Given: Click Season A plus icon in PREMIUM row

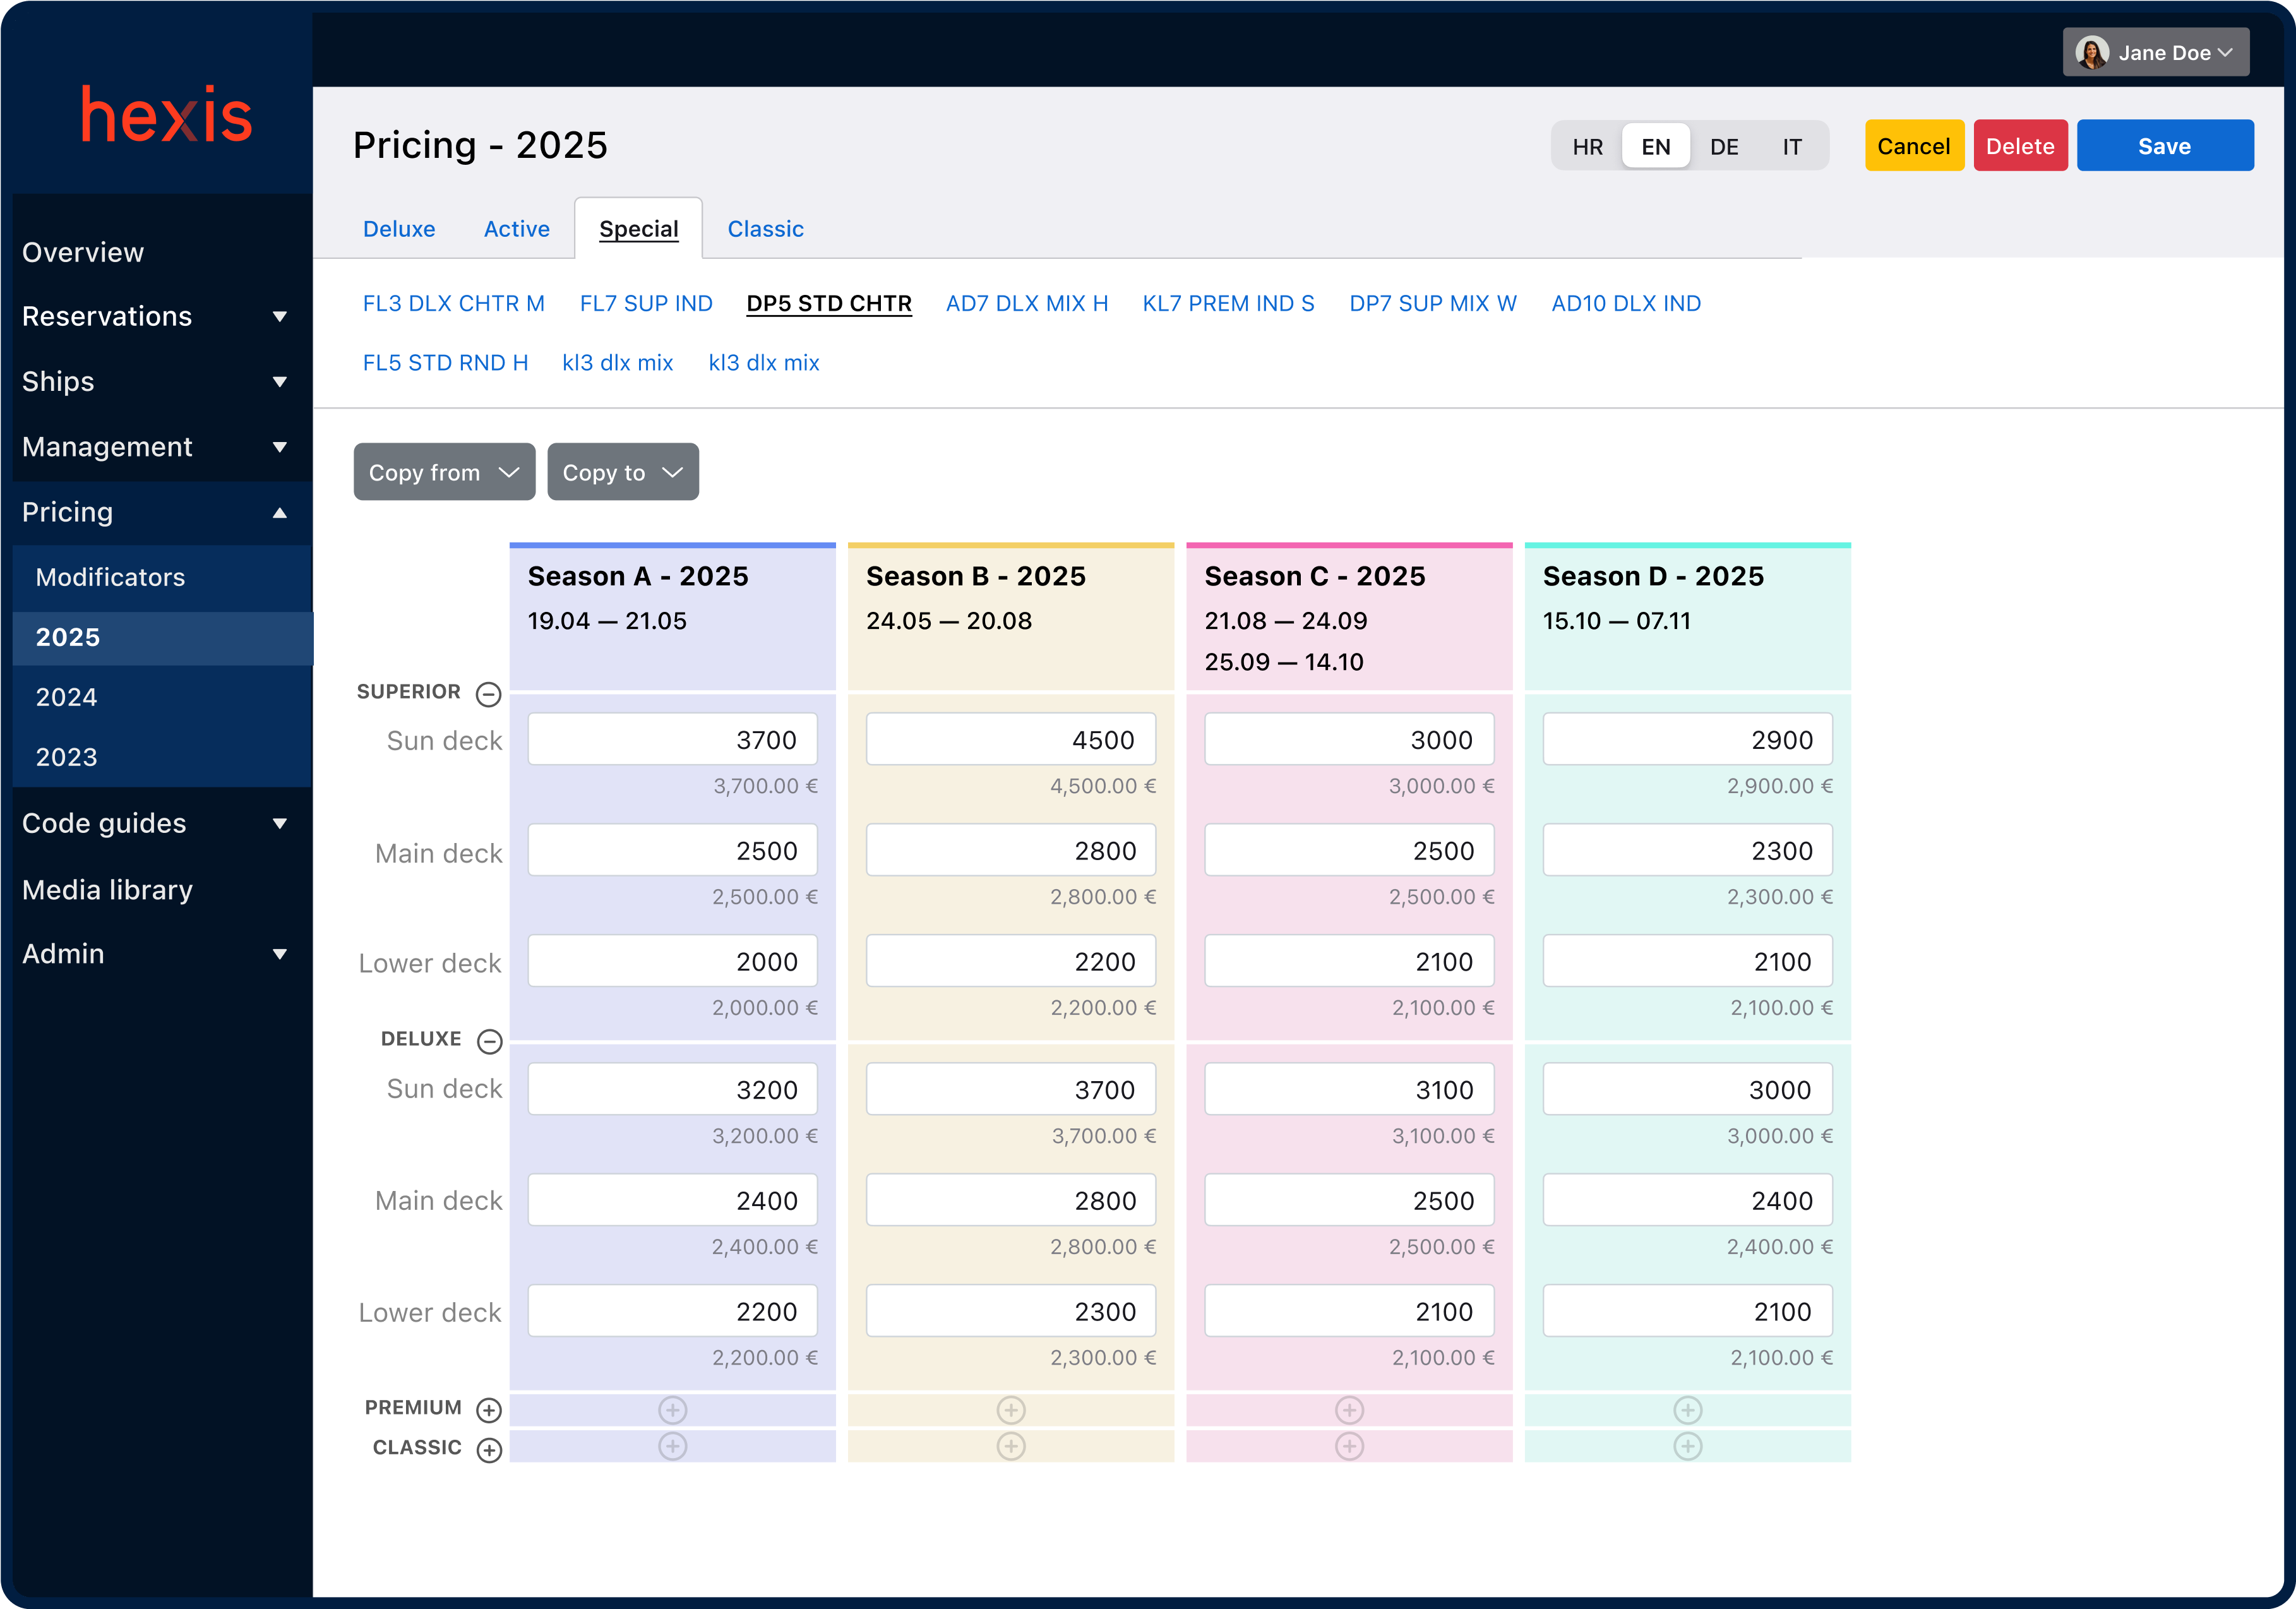Looking at the screenshot, I should 673,1409.
